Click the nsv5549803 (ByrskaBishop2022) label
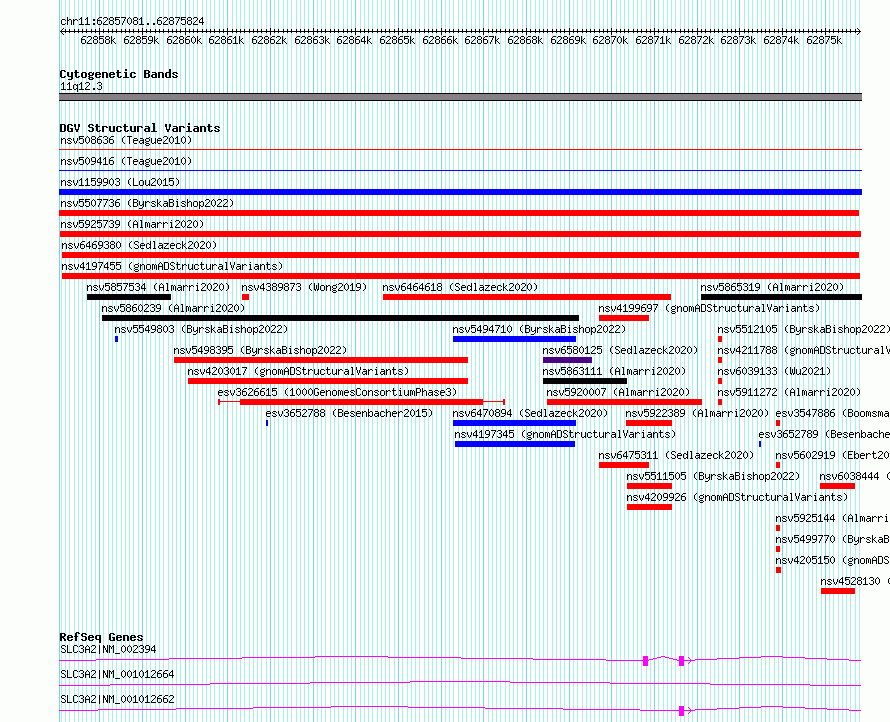The image size is (890, 722). click(201, 329)
